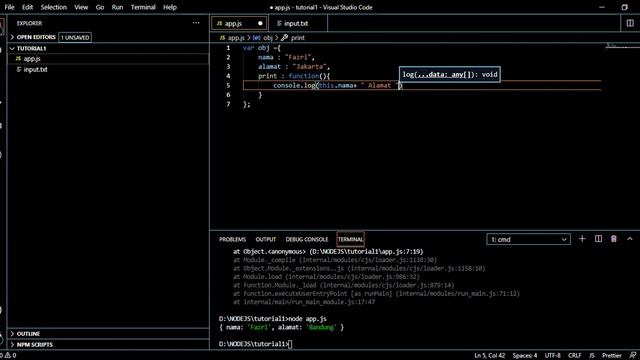The width and height of the screenshot is (640, 360).
Task: Open the Terminal menu
Action: [143, 7]
